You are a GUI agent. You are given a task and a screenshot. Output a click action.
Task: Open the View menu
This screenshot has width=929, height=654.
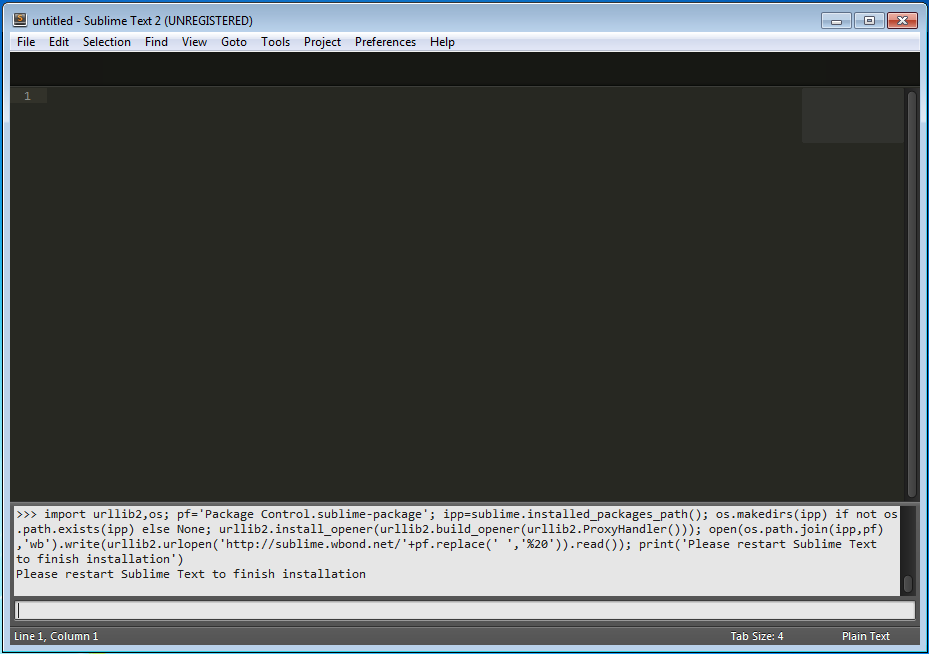(x=194, y=42)
